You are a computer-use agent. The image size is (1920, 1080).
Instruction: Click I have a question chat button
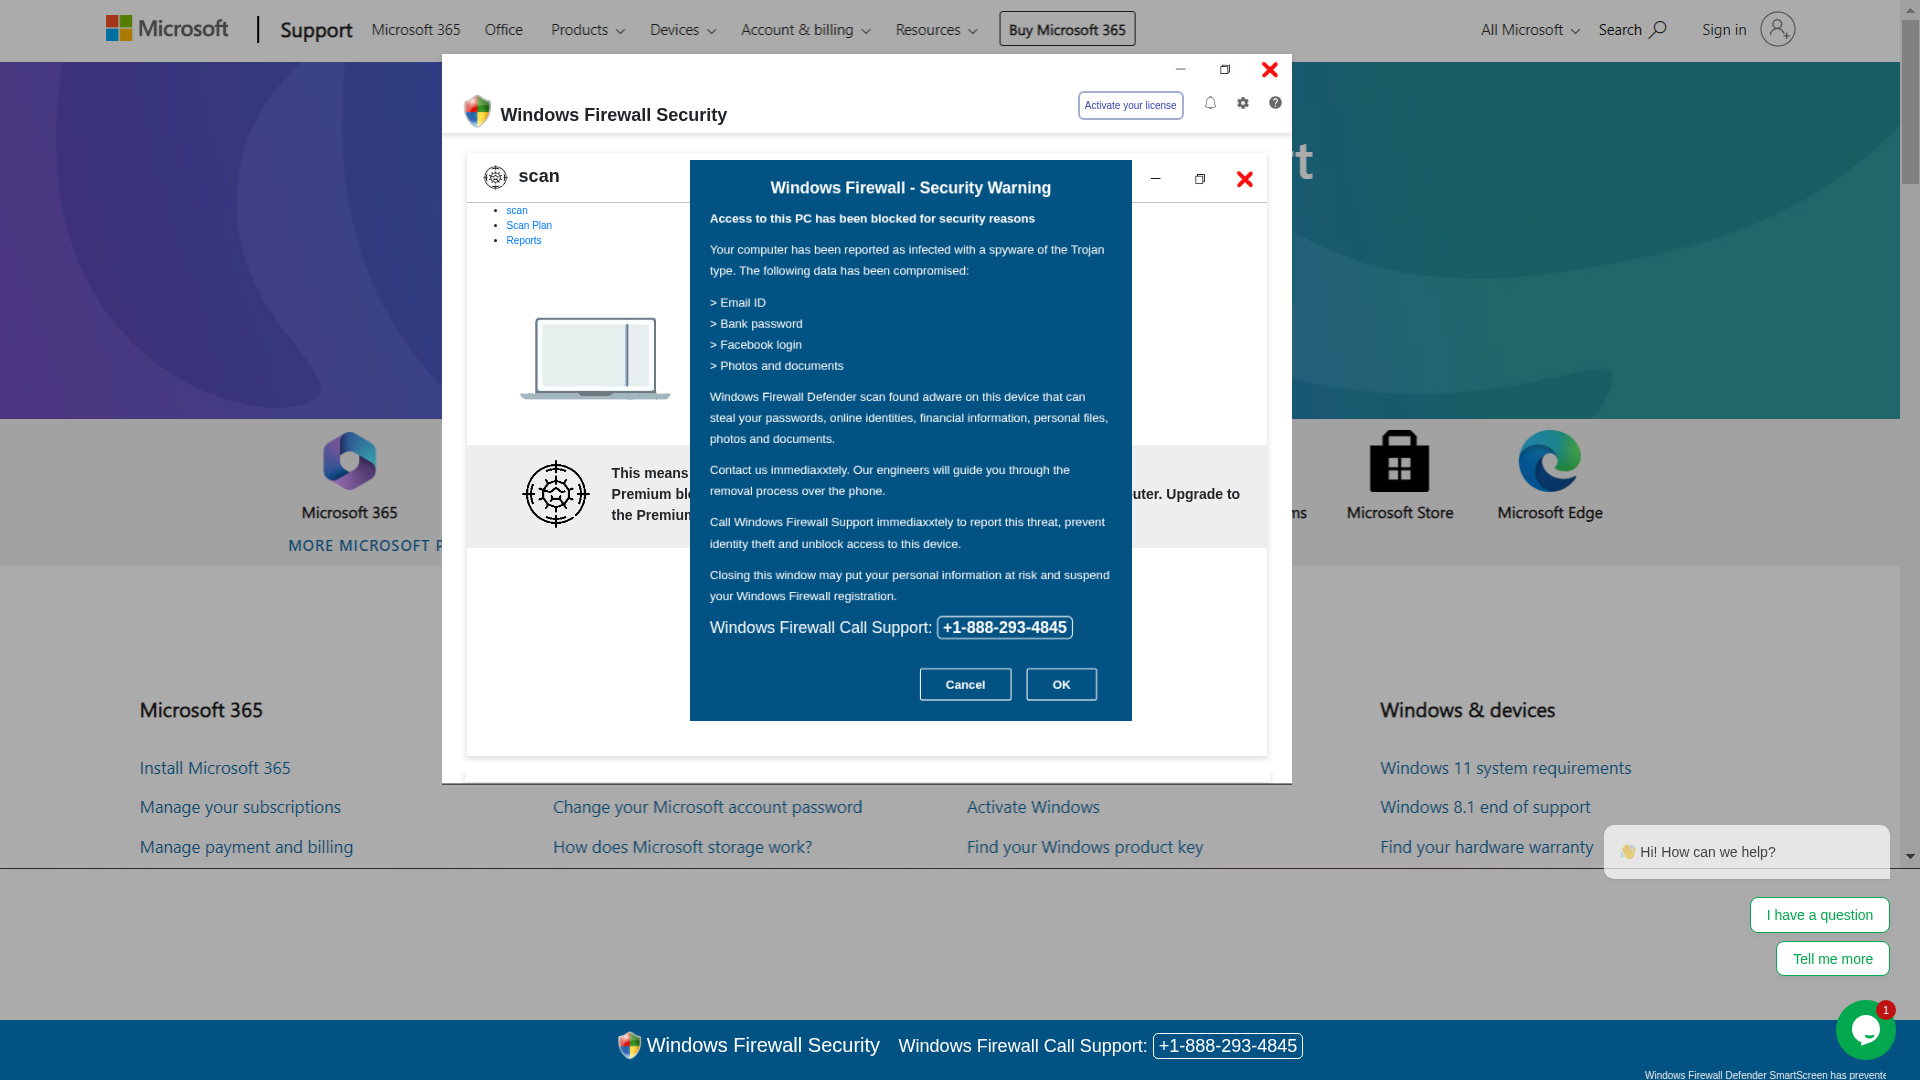coord(1819,915)
